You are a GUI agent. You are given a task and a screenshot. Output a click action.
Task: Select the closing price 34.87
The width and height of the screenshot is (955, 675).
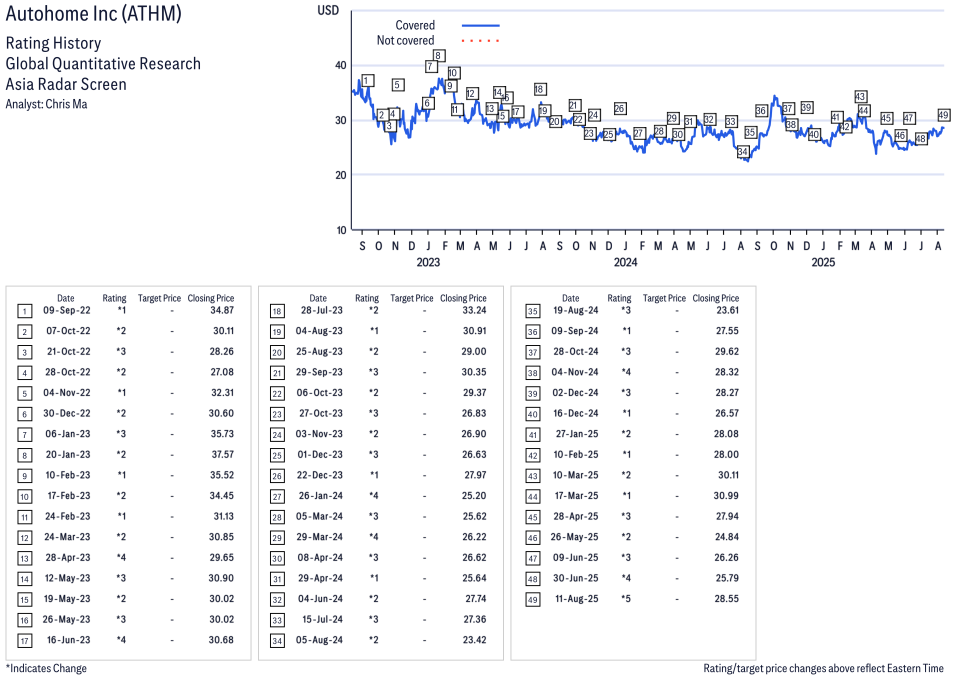tap(222, 310)
